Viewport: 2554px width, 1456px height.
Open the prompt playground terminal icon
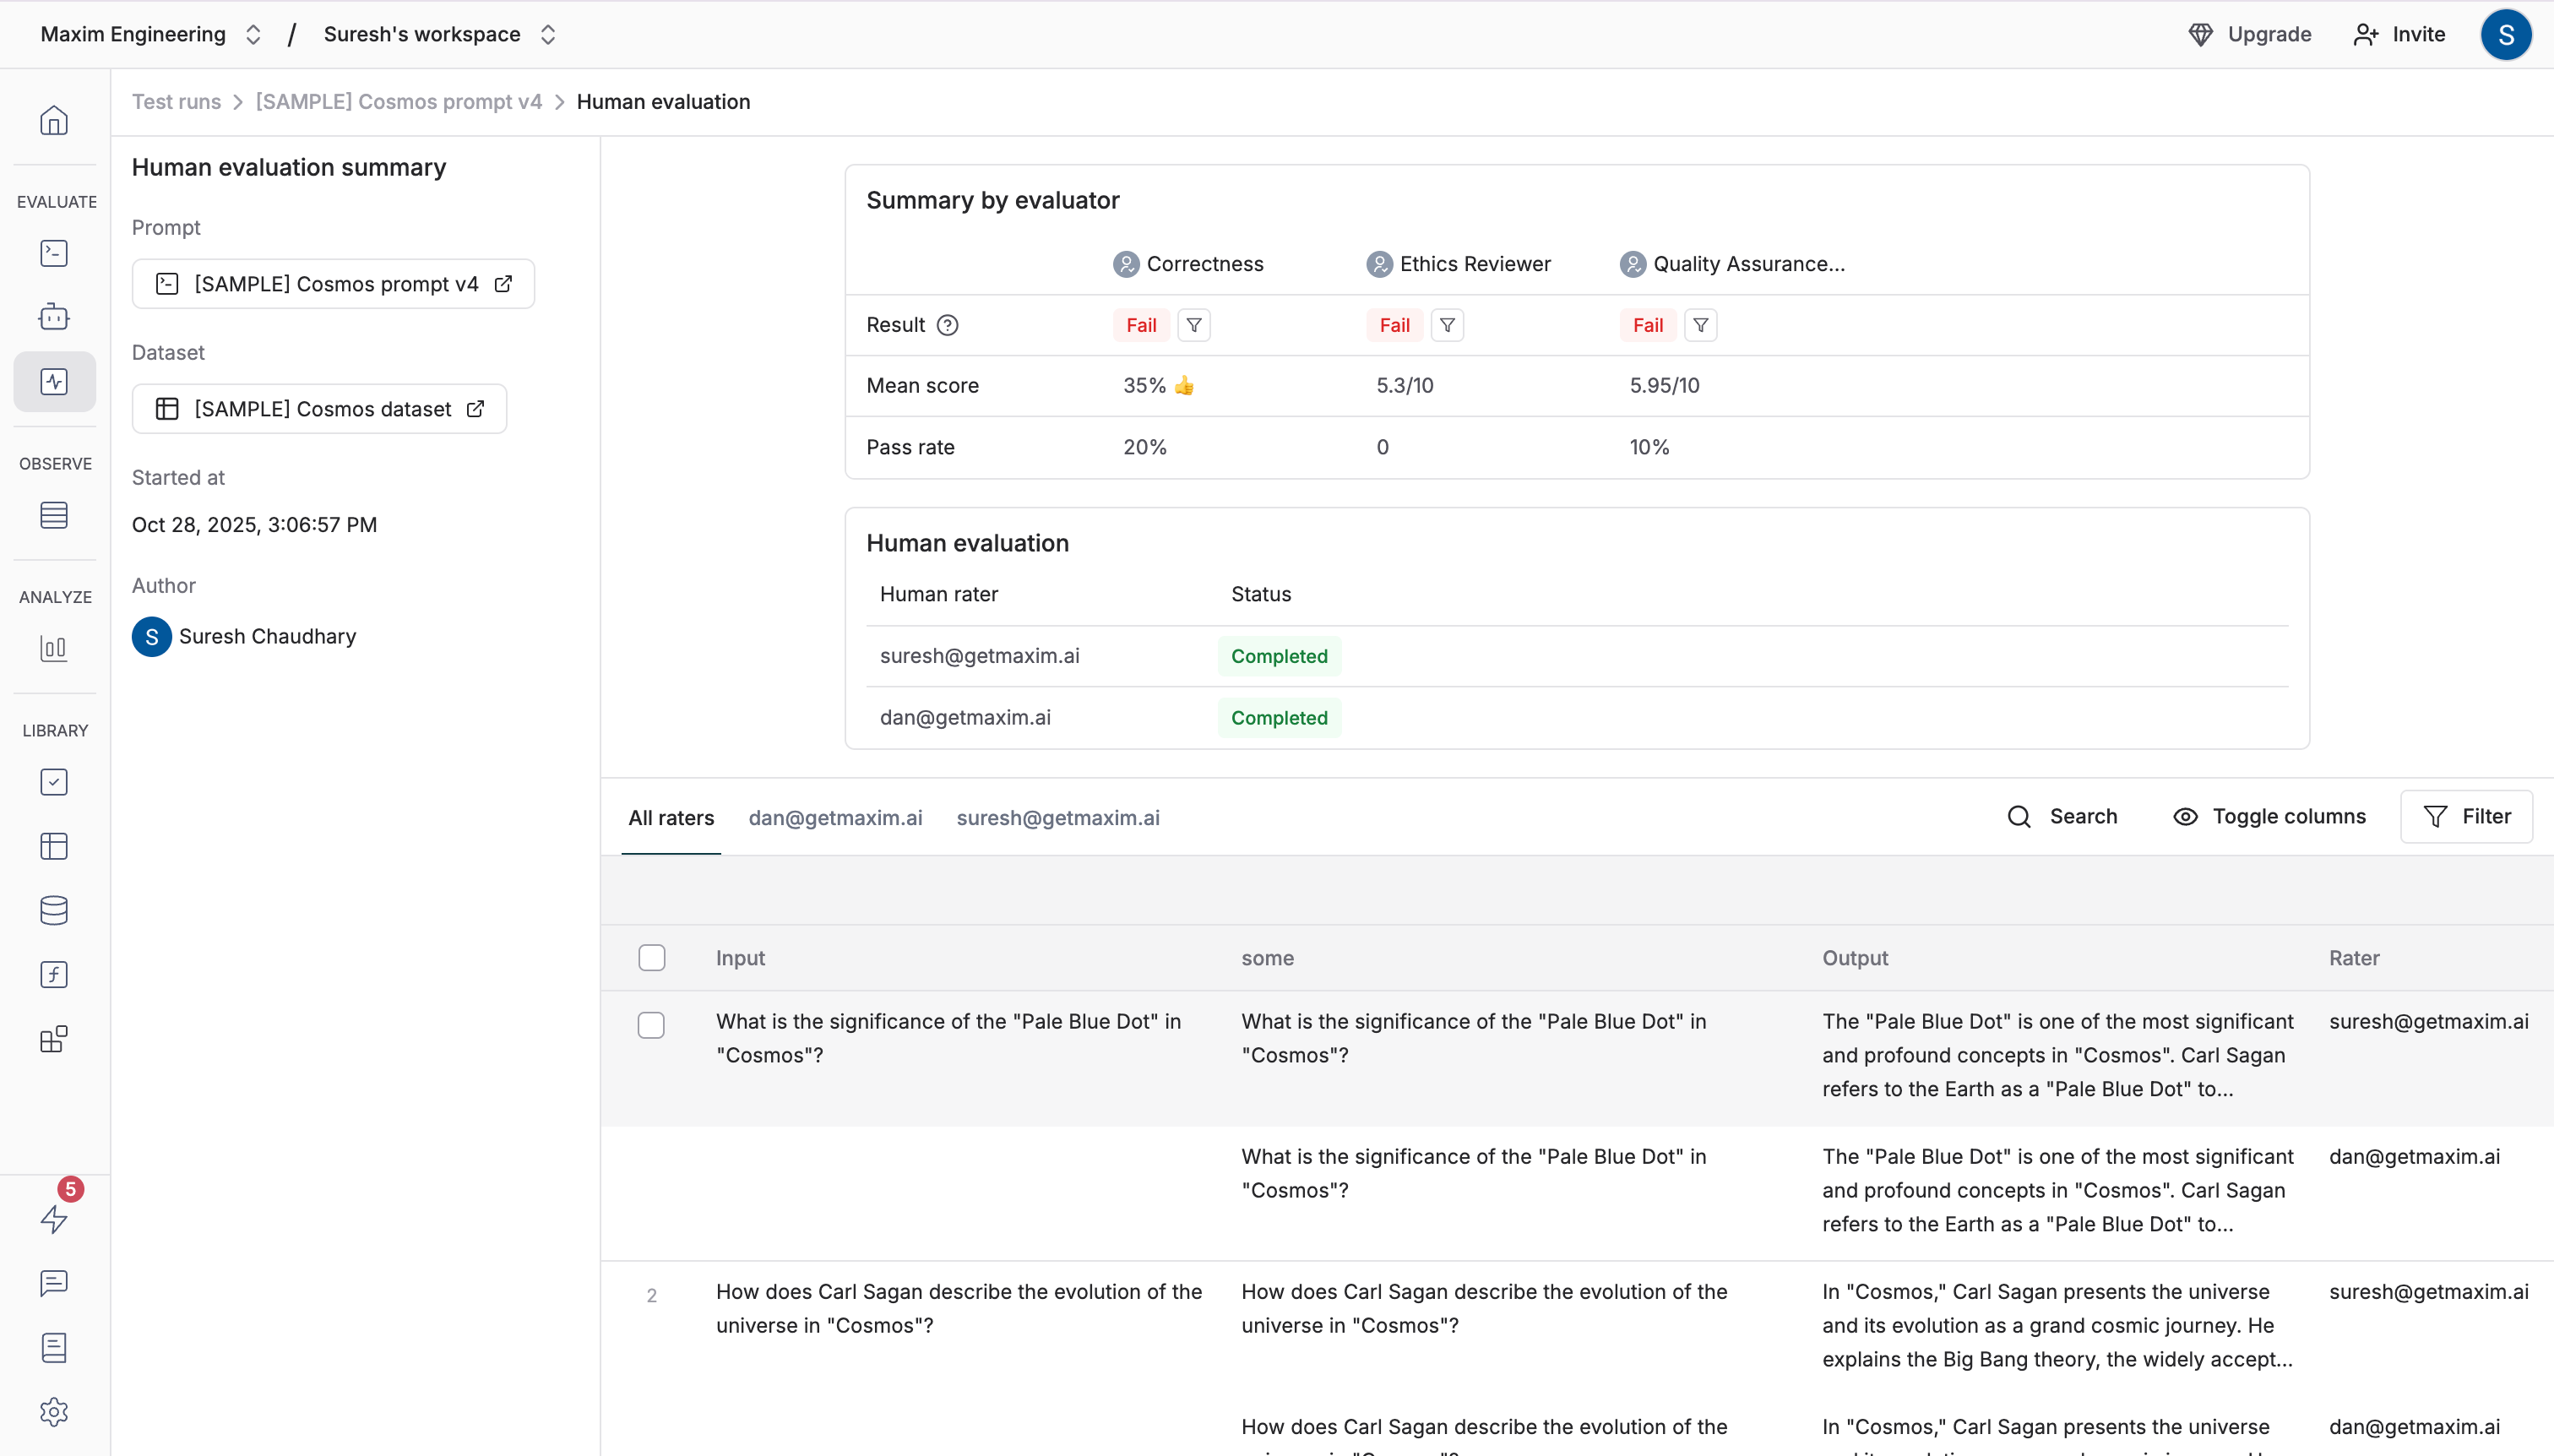point(54,253)
